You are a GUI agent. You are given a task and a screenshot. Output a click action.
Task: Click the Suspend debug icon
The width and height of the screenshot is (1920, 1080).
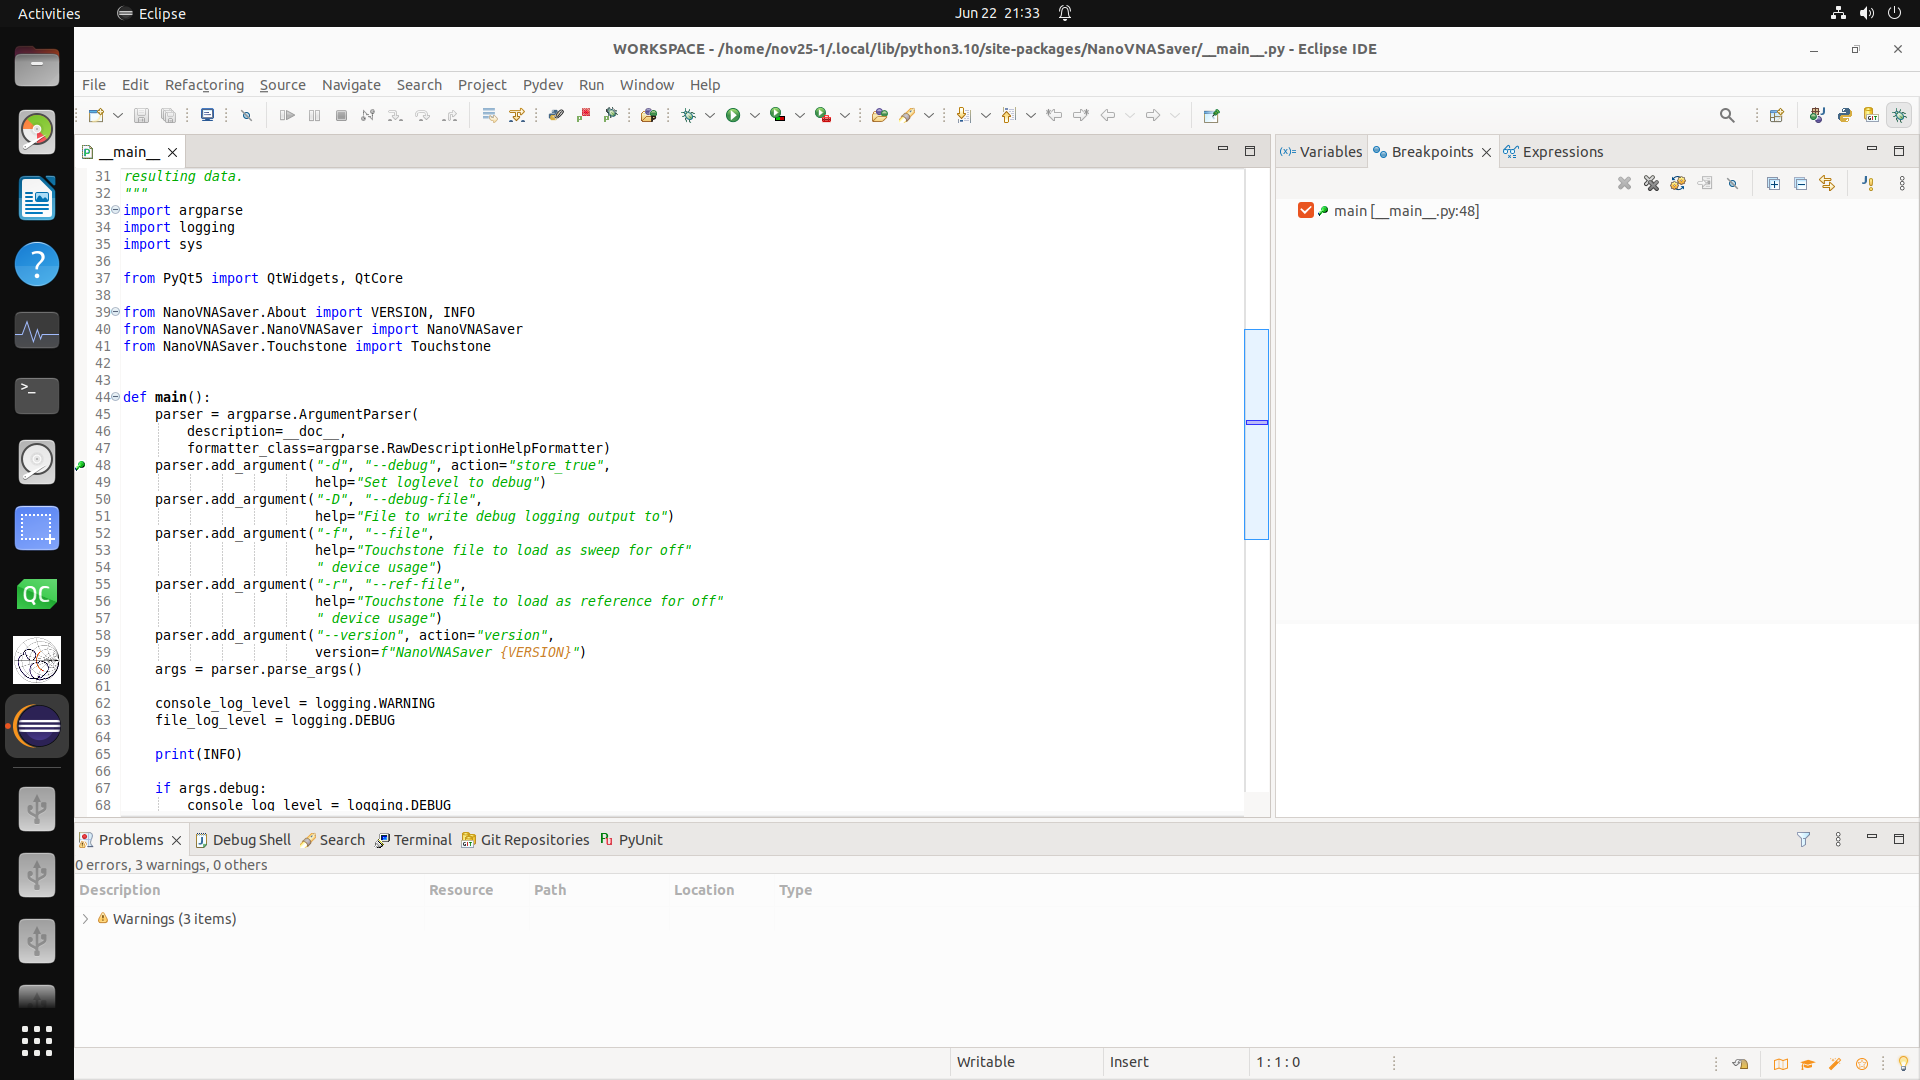(x=314, y=116)
